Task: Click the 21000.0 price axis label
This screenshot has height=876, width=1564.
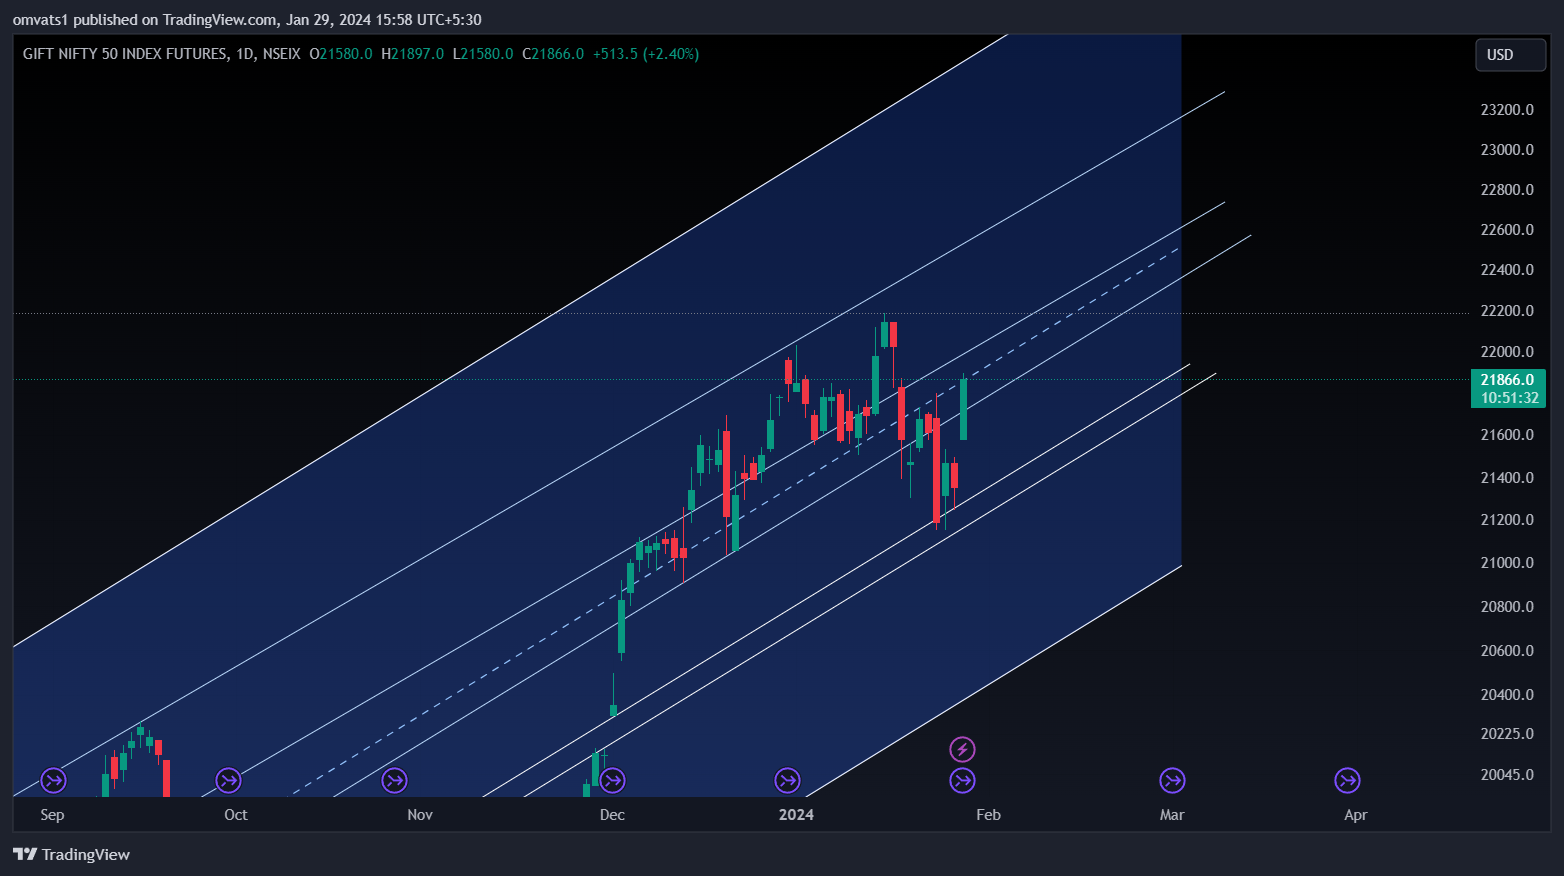Action: tap(1507, 563)
